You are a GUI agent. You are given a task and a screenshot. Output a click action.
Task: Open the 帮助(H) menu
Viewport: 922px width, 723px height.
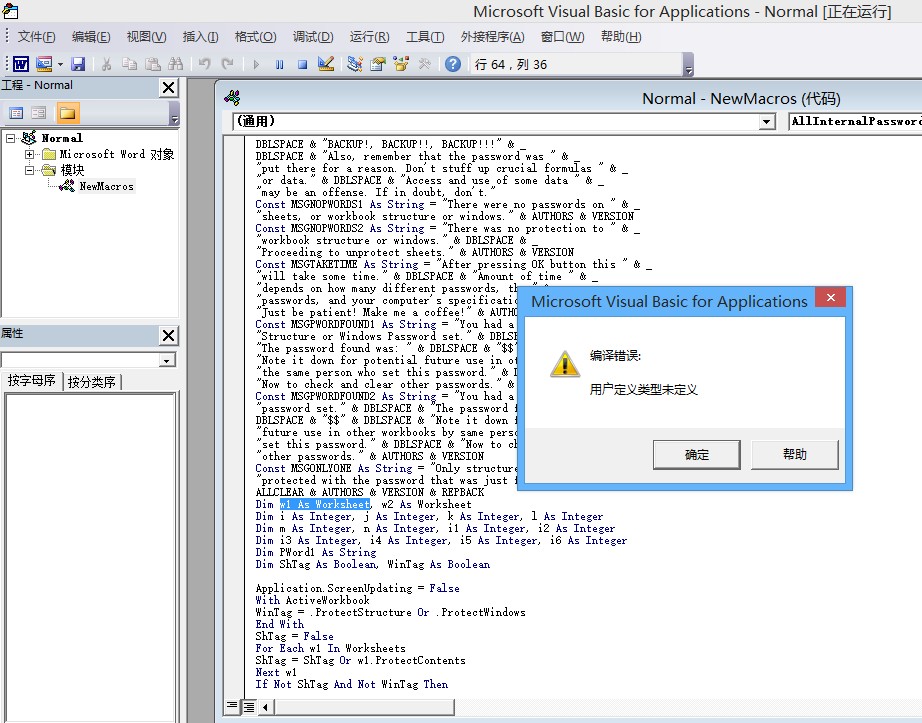pos(621,36)
